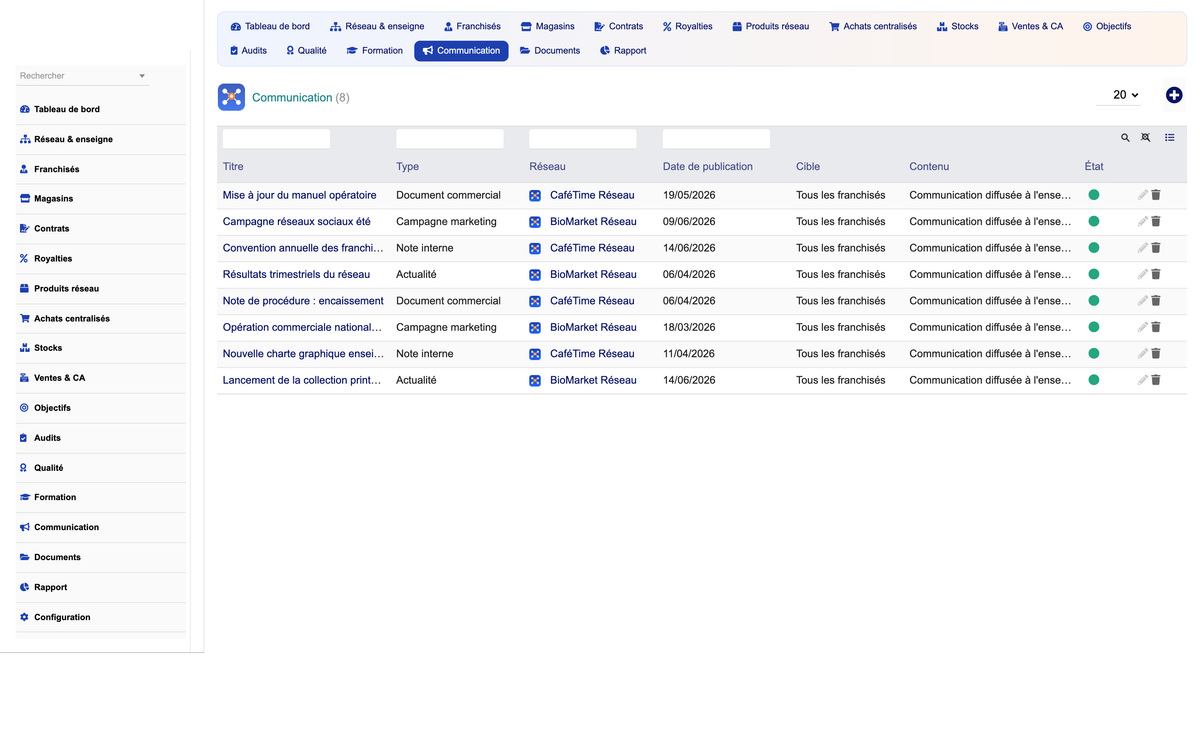Open Réseau & enseigne tab in top navigation
The image size is (1200, 743).
point(377,26)
